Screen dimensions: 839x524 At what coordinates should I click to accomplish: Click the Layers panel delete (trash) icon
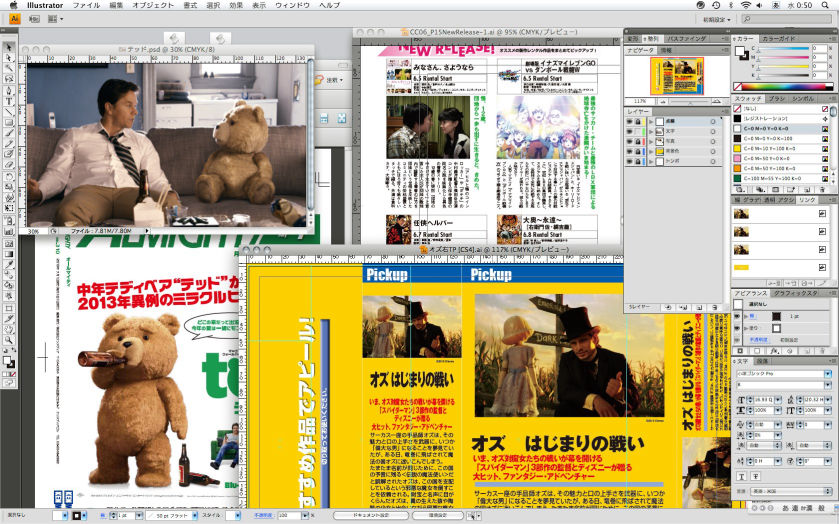(x=714, y=308)
